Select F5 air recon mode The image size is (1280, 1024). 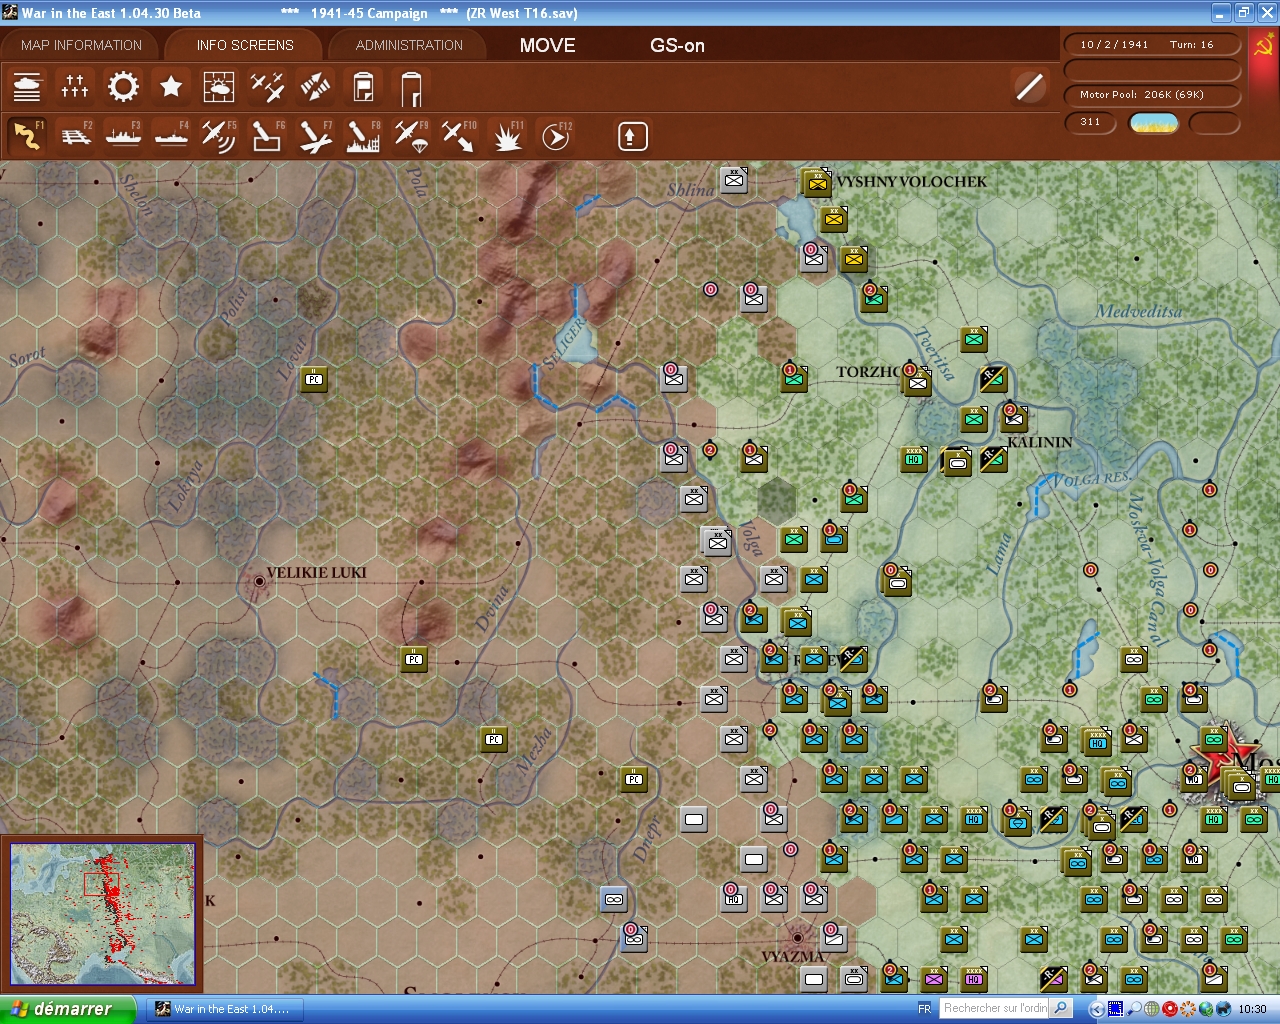coord(219,135)
